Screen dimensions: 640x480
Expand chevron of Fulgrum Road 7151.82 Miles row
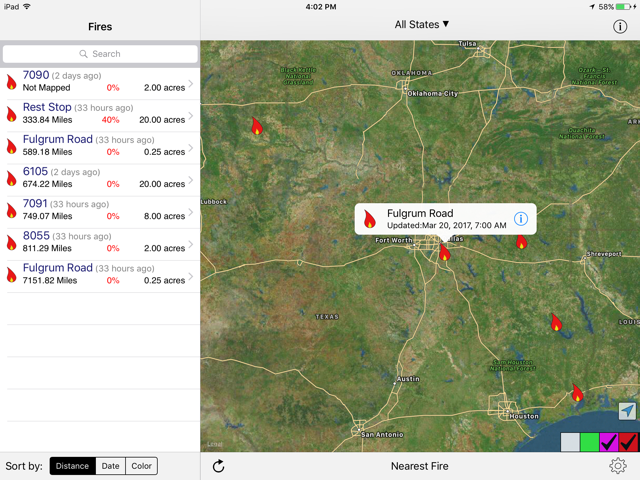[x=191, y=276]
